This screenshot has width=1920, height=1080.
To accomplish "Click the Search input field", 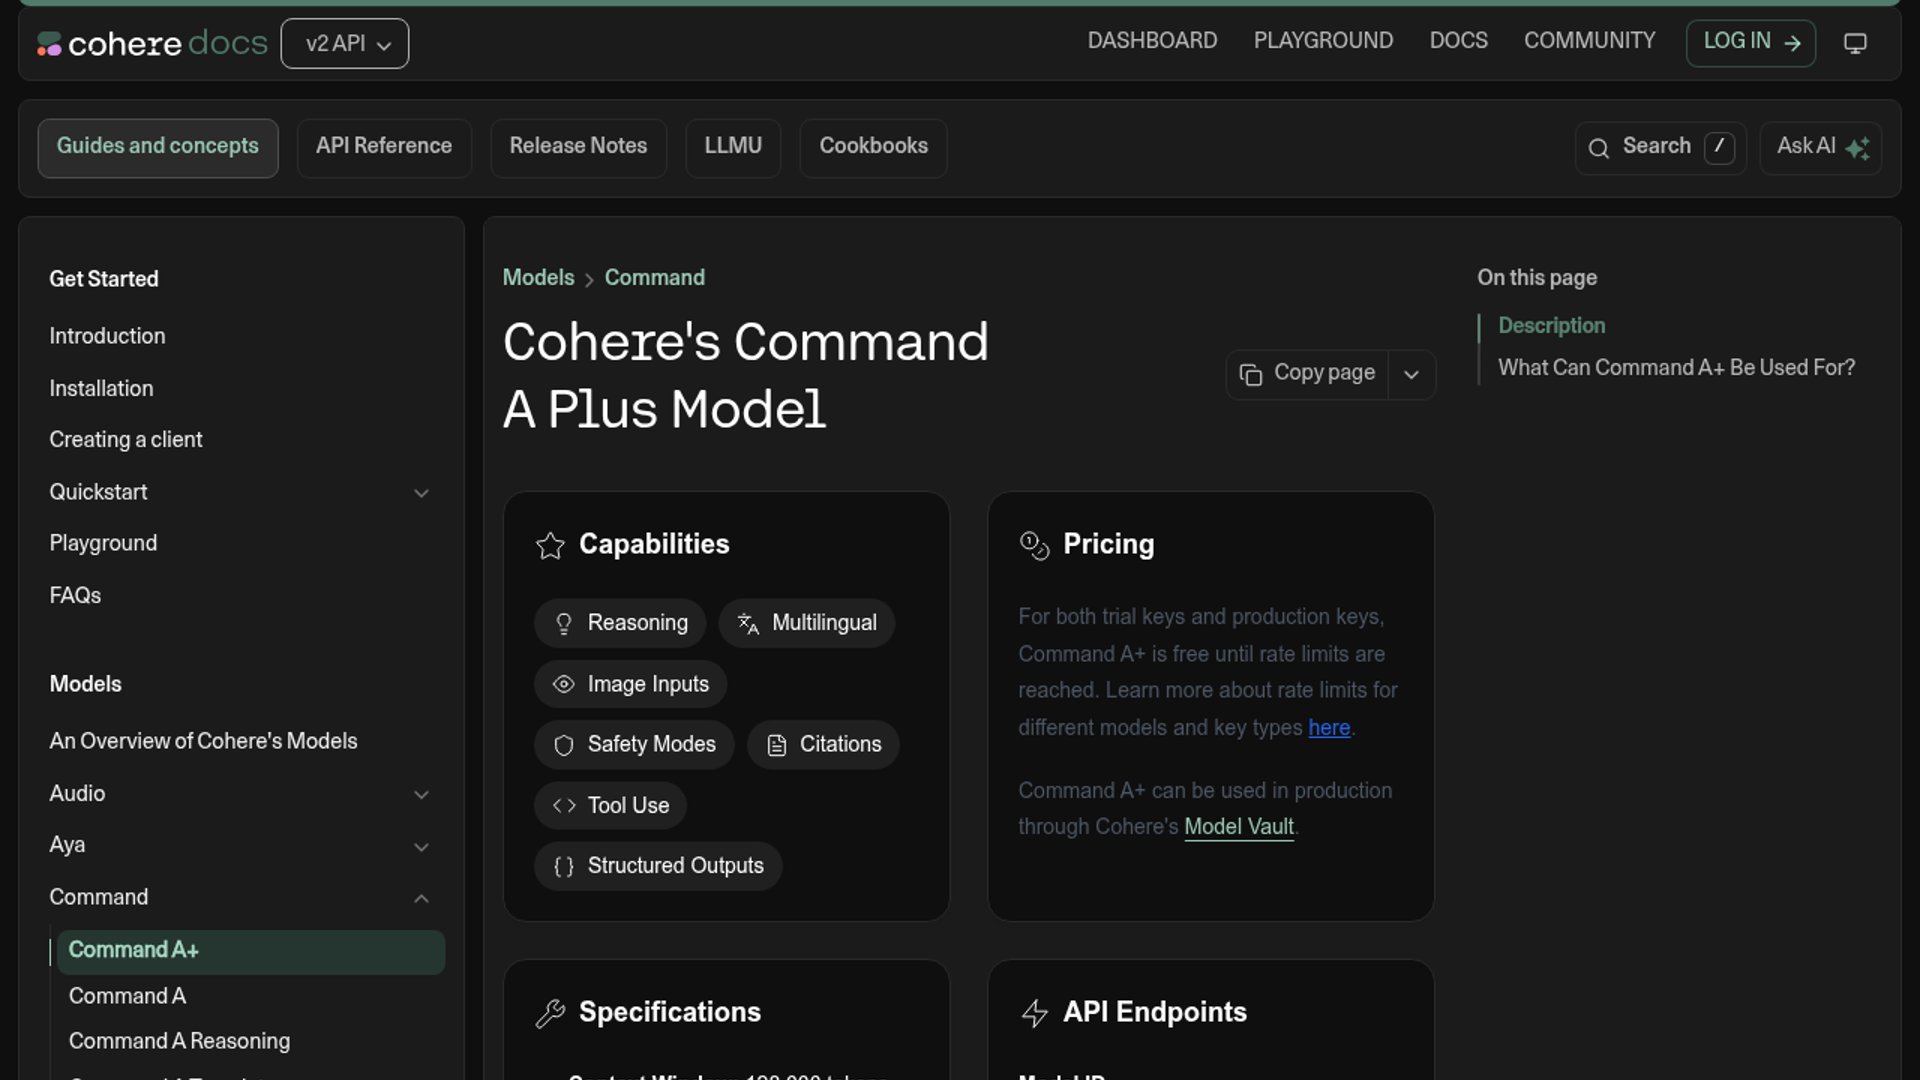I will pyautogui.click(x=1661, y=148).
